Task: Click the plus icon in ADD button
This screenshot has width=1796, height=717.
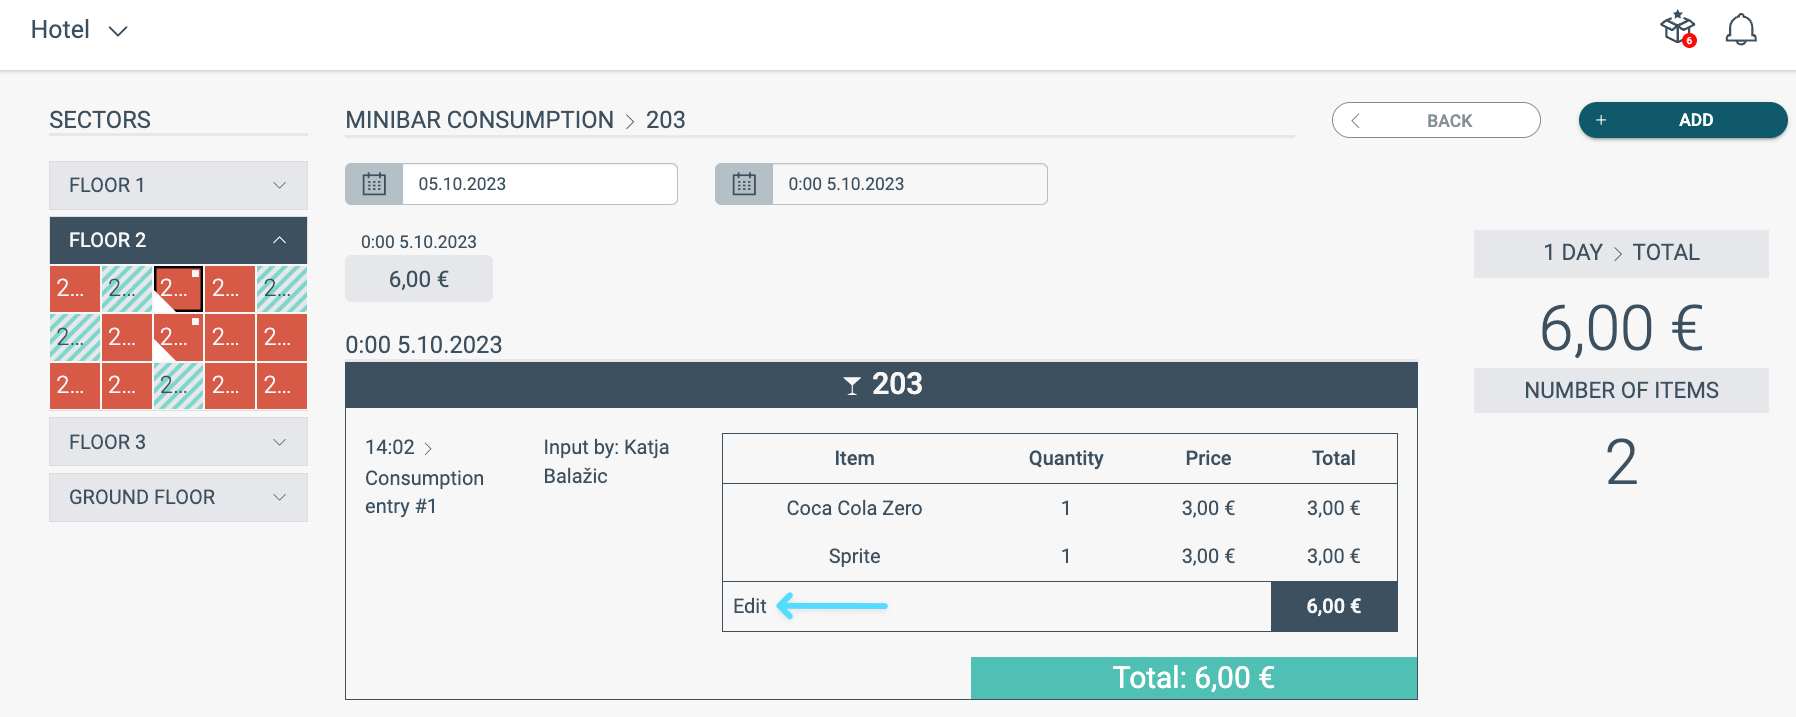Action: pyautogui.click(x=1601, y=120)
